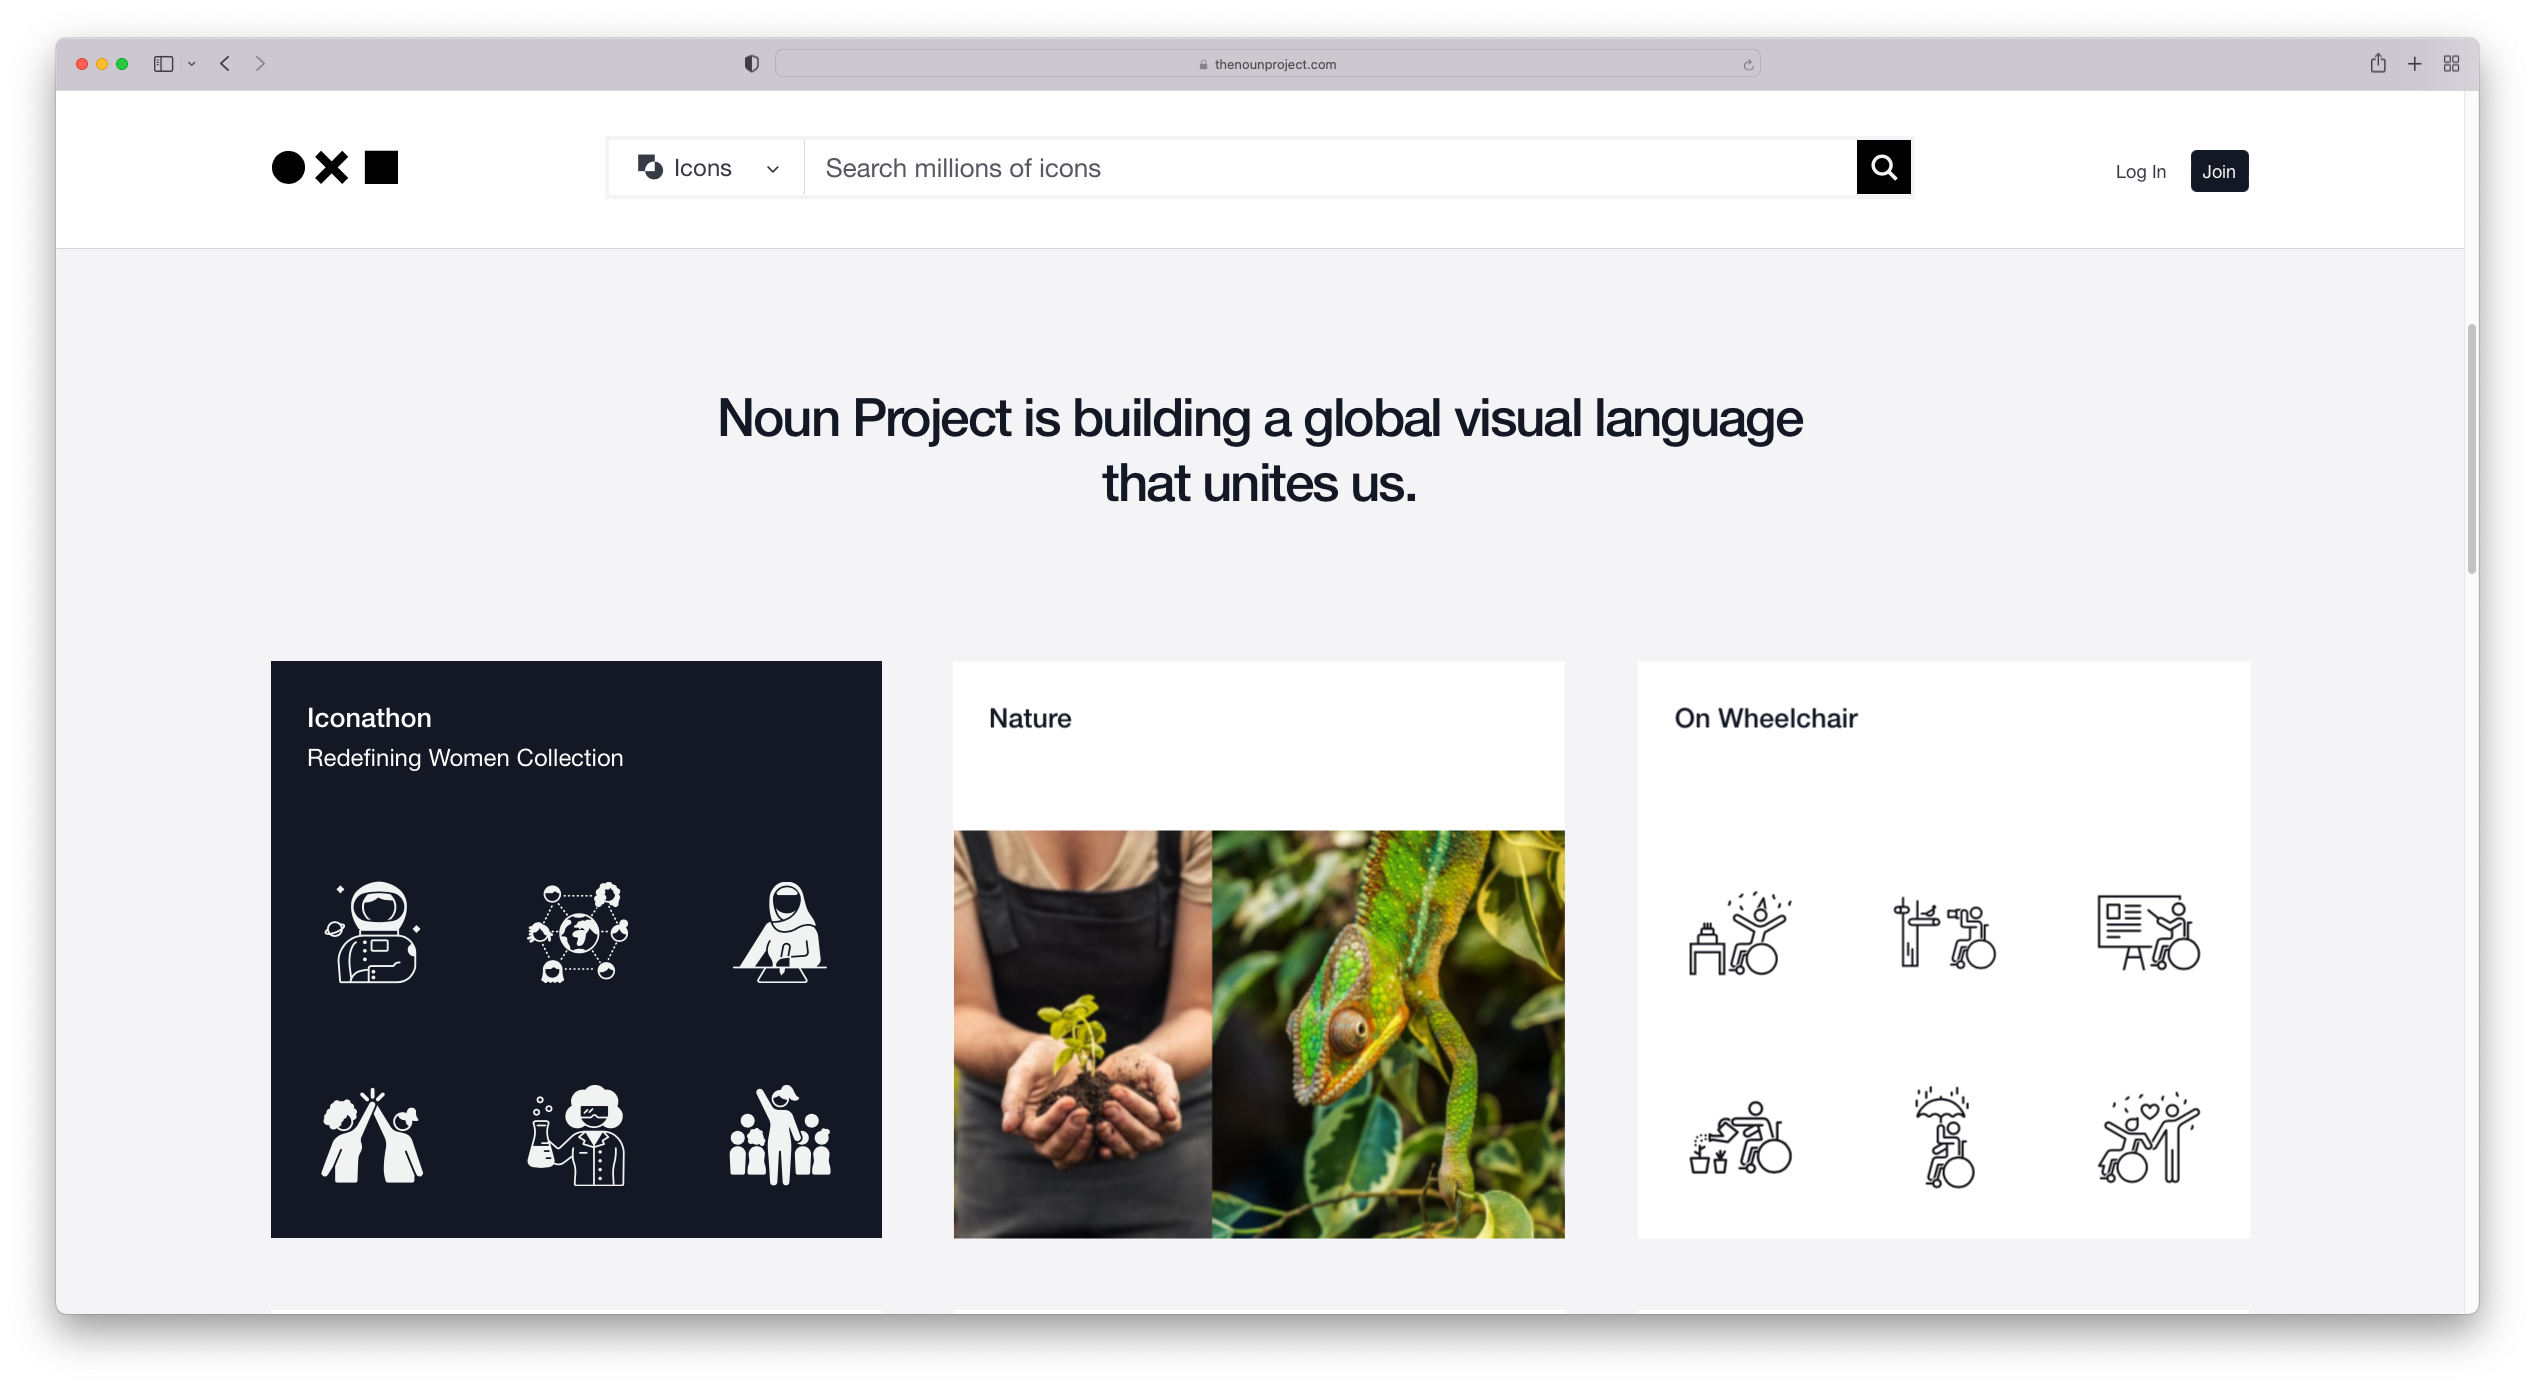Select the Nature collection card
2535x1388 pixels.
(x=1258, y=950)
